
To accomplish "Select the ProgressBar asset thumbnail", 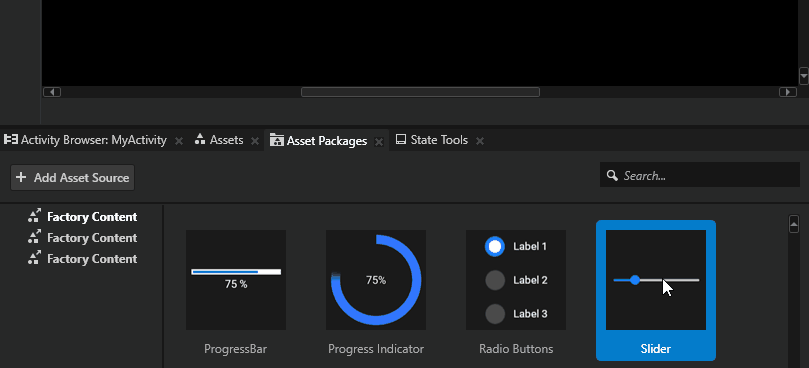I will pyautogui.click(x=236, y=280).
